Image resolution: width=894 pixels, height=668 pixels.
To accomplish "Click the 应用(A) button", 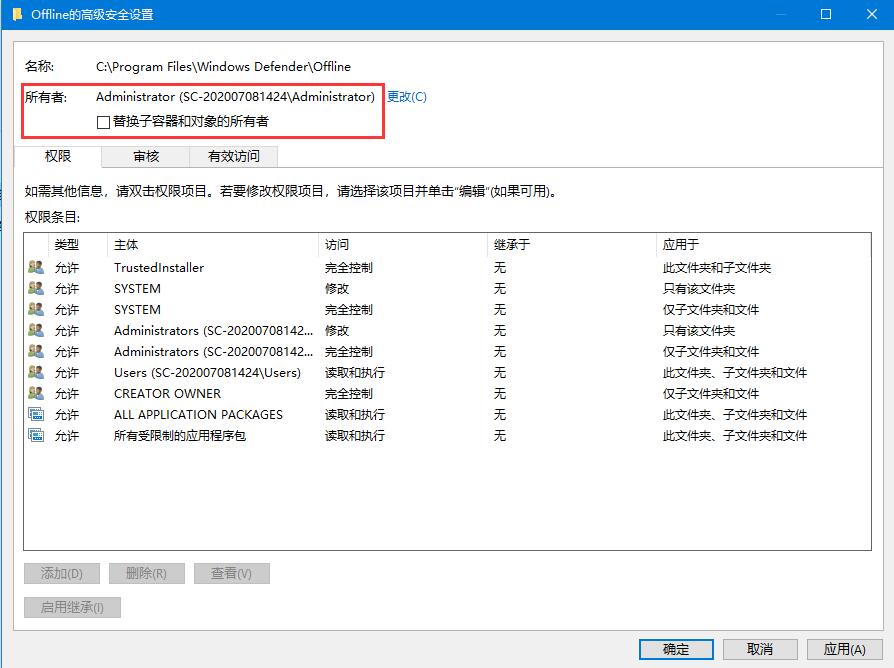I will pyautogui.click(x=845, y=649).
